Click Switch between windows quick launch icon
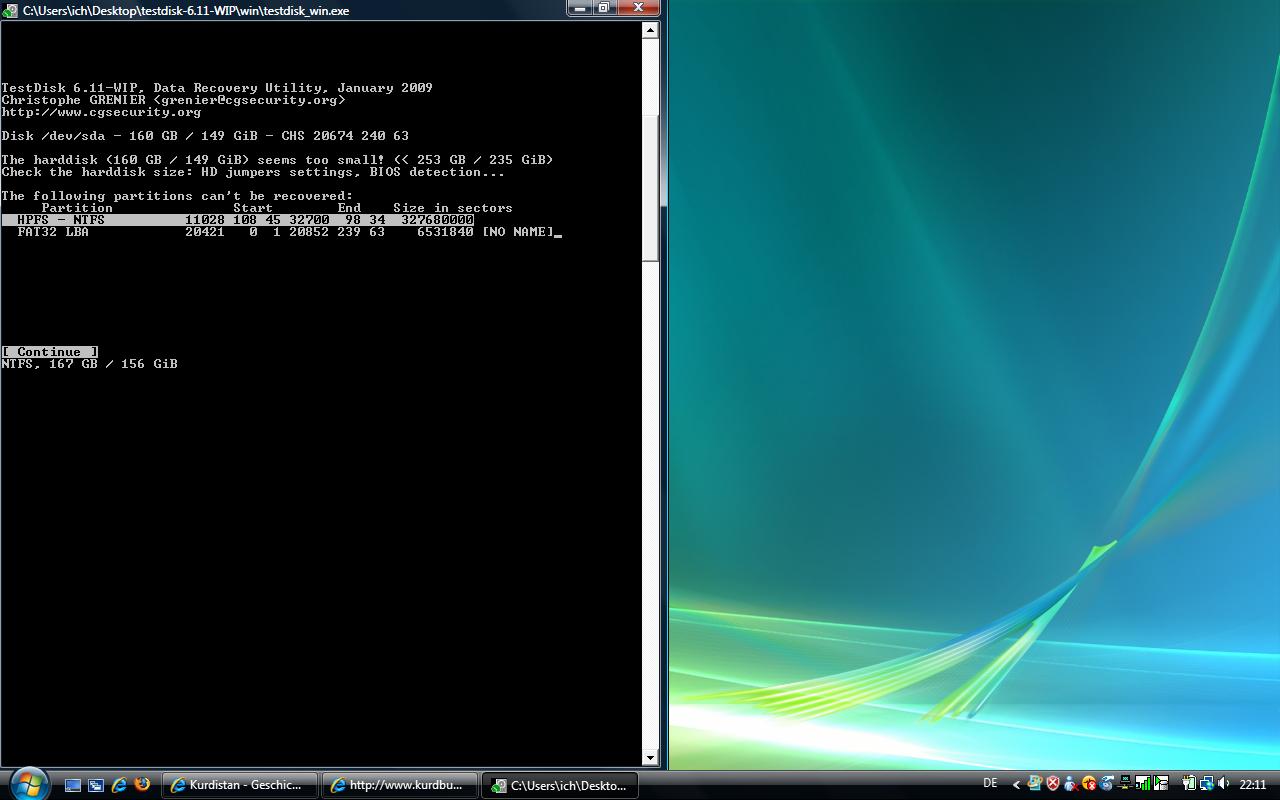The width and height of the screenshot is (1280, 800). tap(96, 785)
